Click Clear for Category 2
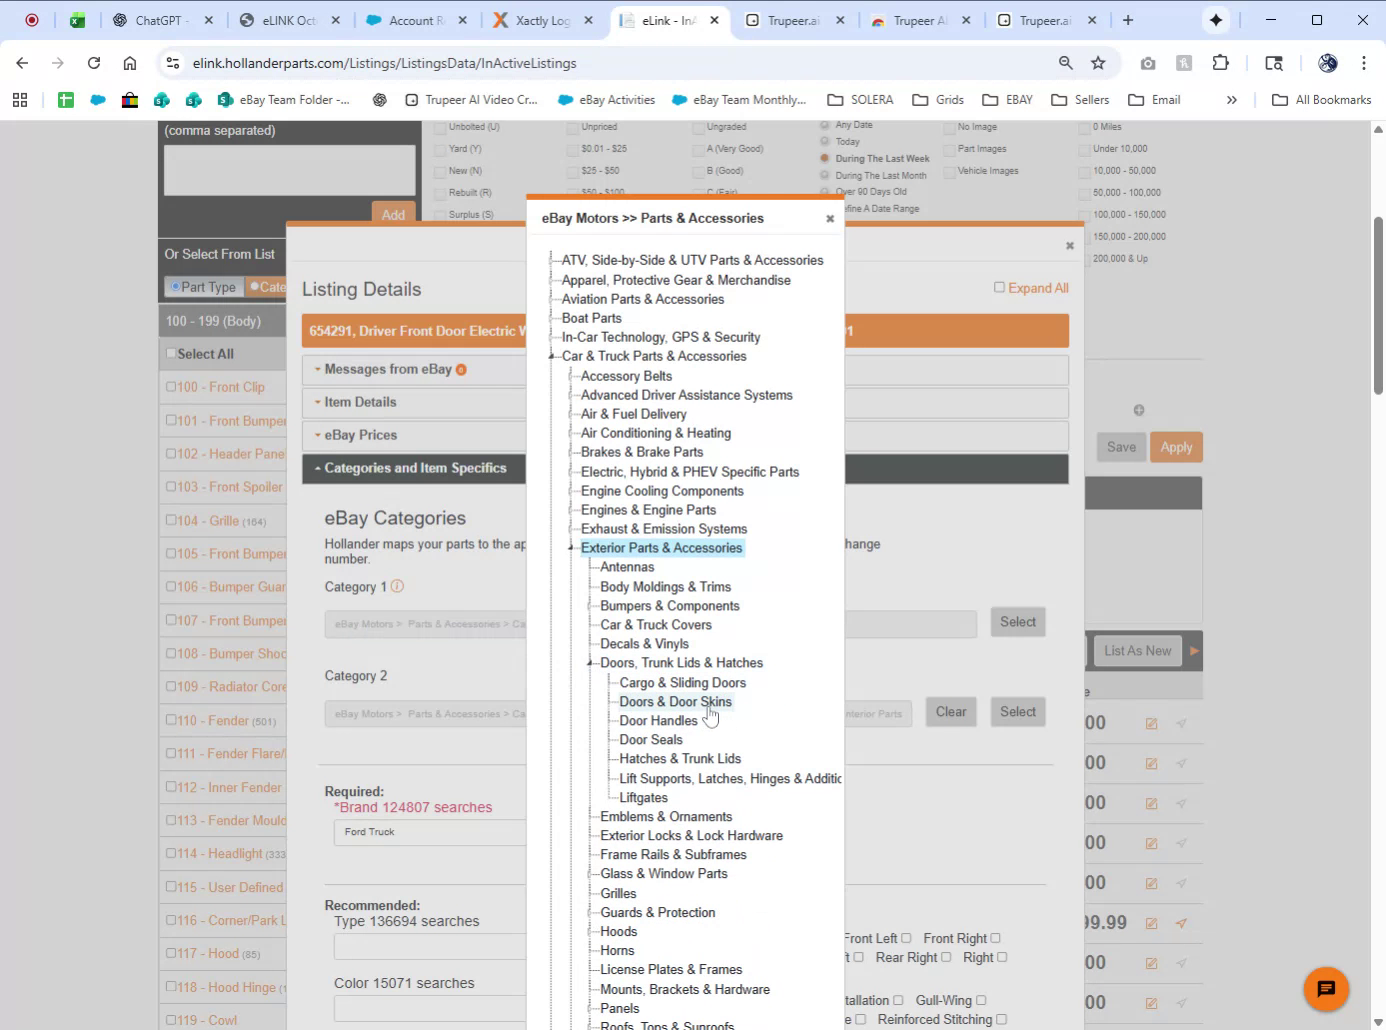Screen dimensions: 1386x1030 pos(951,712)
